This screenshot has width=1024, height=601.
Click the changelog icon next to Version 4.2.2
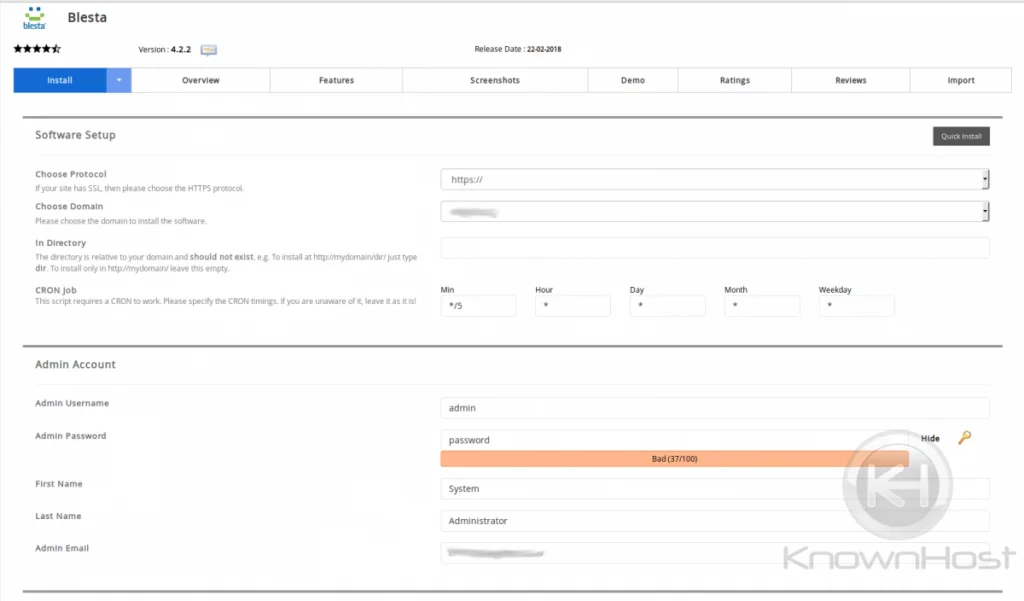point(208,50)
